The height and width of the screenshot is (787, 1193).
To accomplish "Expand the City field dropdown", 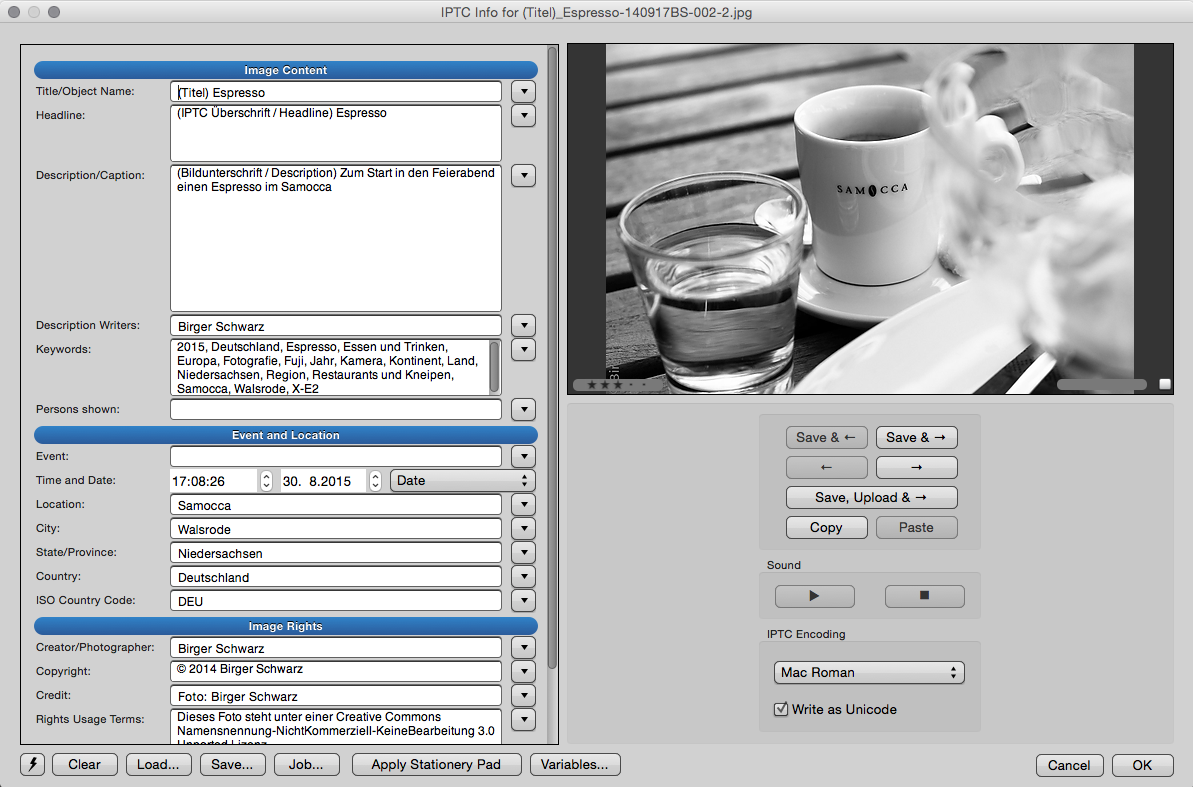I will click(x=523, y=529).
